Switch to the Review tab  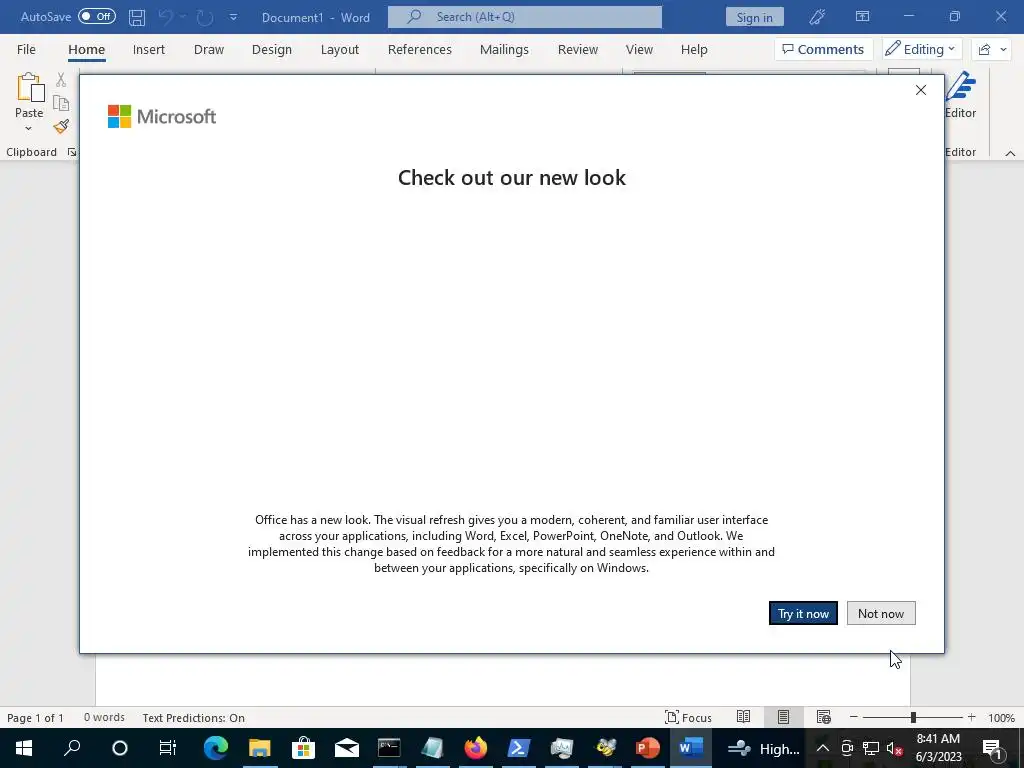coord(578,50)
